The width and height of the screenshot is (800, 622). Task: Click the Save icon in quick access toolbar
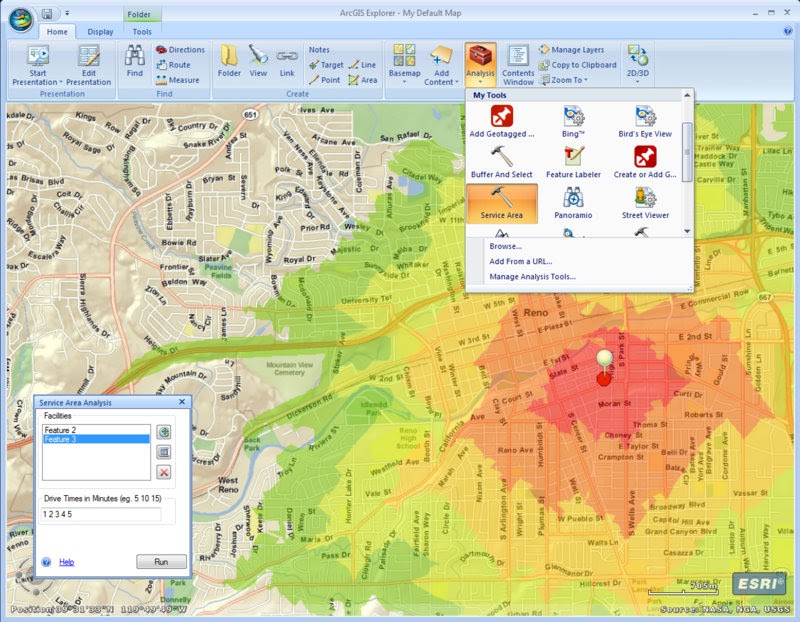point(47,13)
